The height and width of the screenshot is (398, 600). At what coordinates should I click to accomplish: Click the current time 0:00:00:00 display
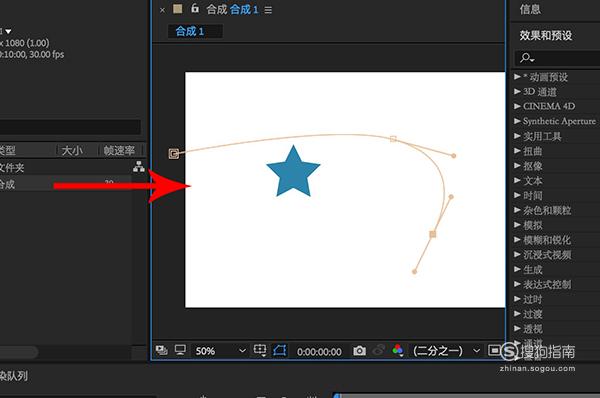(x=319, y=352)
